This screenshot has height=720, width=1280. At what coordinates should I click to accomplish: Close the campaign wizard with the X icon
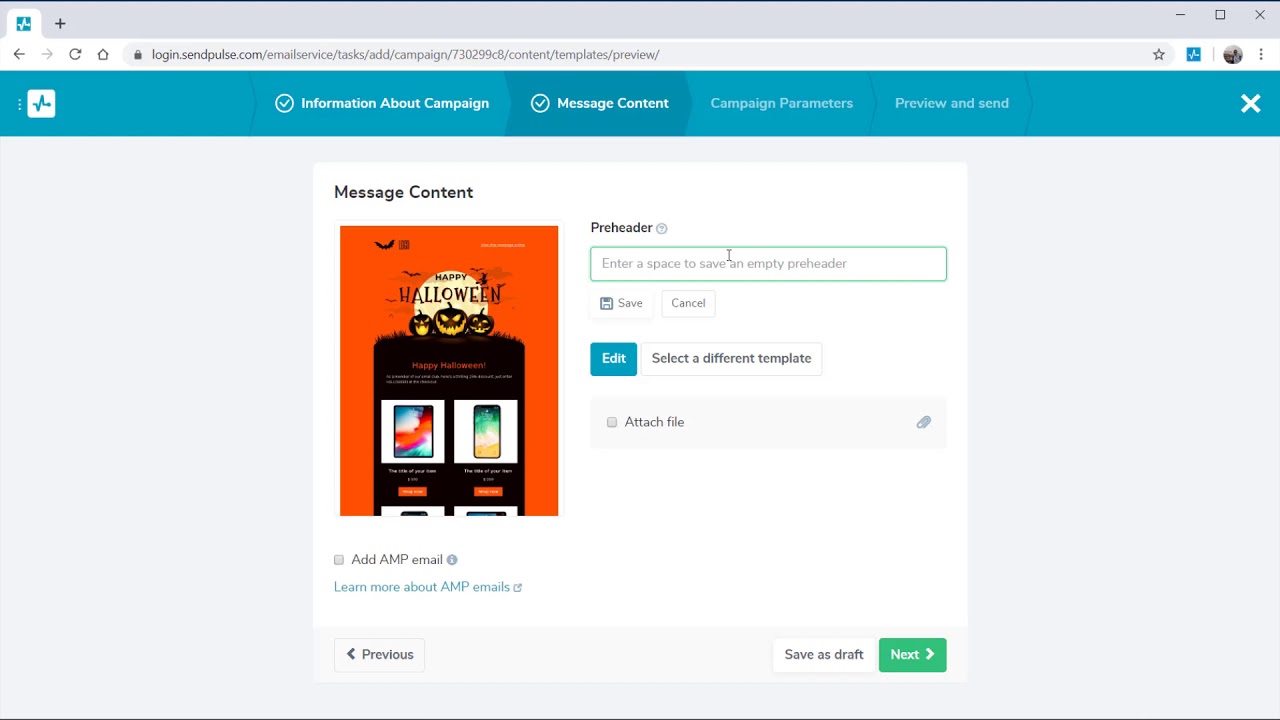tap(1250, 103)
